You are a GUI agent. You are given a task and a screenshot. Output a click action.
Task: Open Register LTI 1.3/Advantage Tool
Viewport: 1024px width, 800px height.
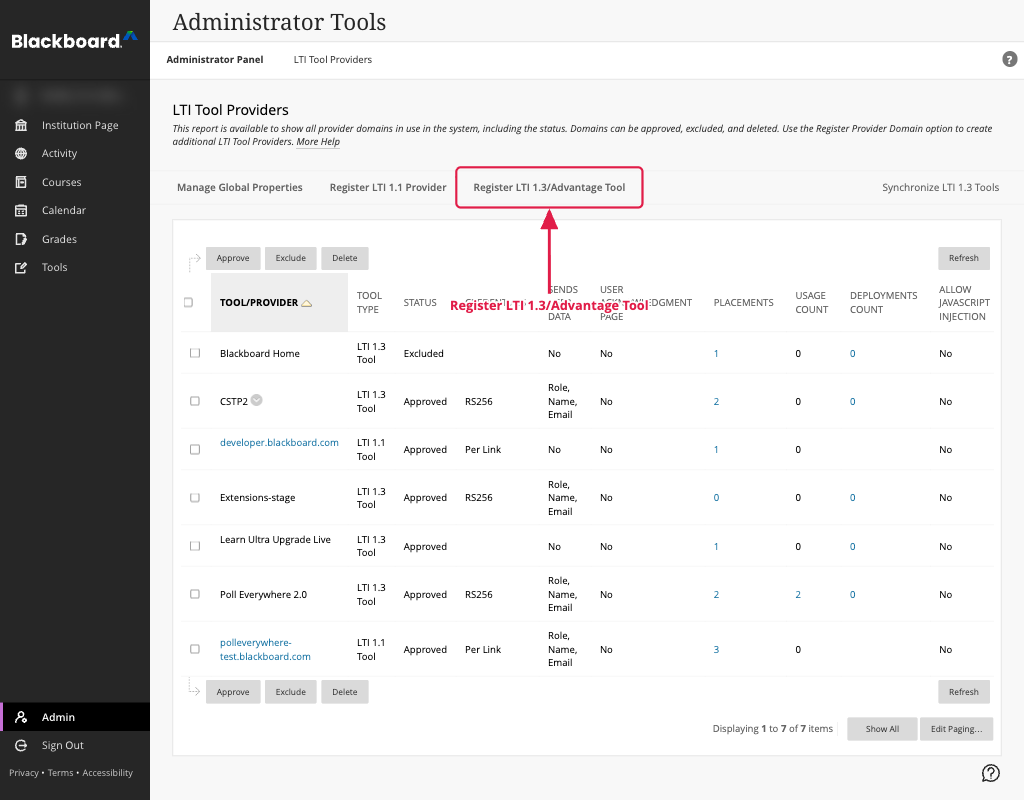pos(549,187)
